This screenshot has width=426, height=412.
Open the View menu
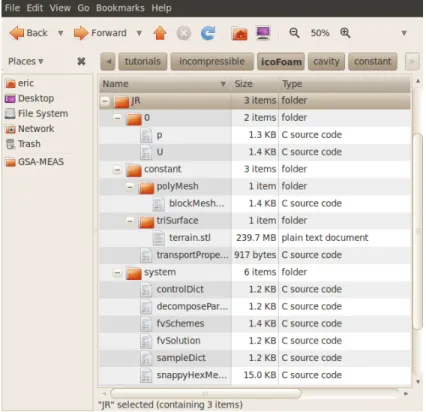pyautogui.click(x=60, y=8)
